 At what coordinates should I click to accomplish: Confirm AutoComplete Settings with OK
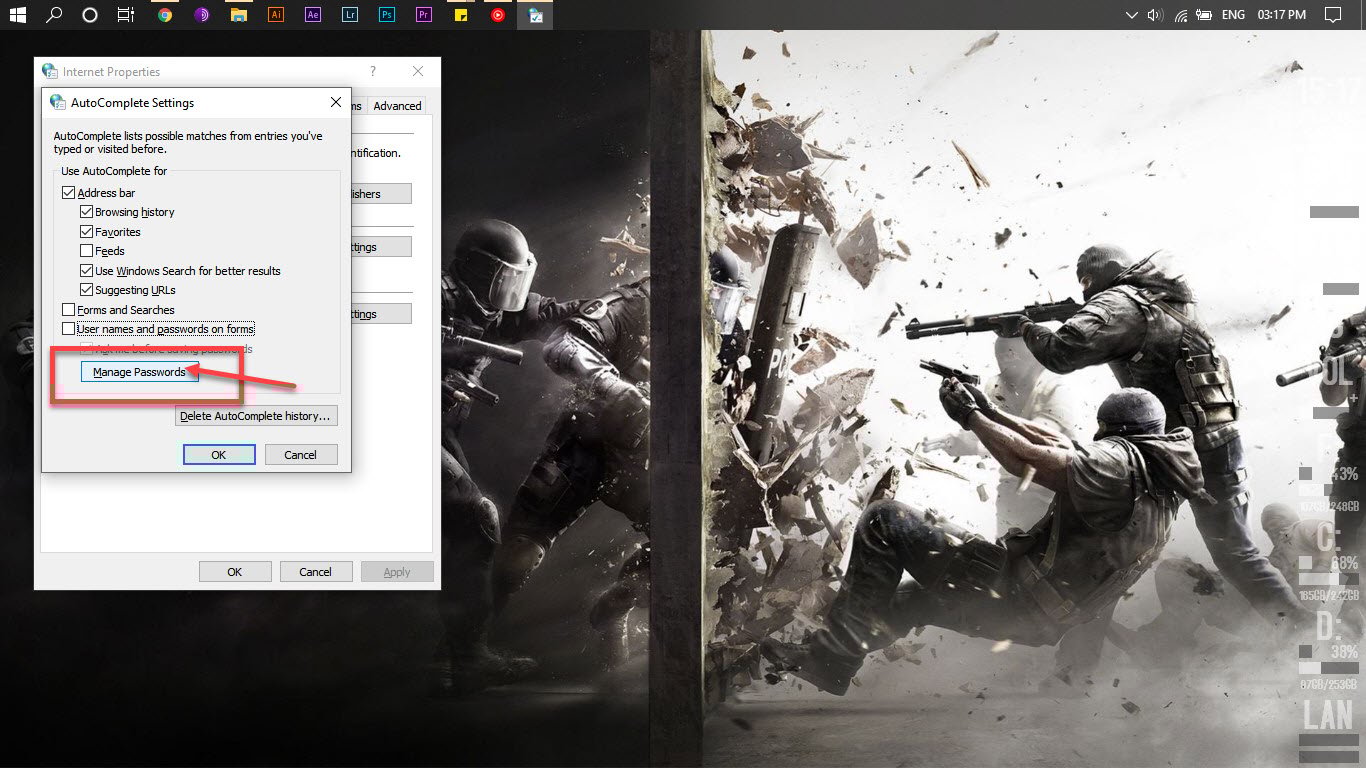coord(219,454)
